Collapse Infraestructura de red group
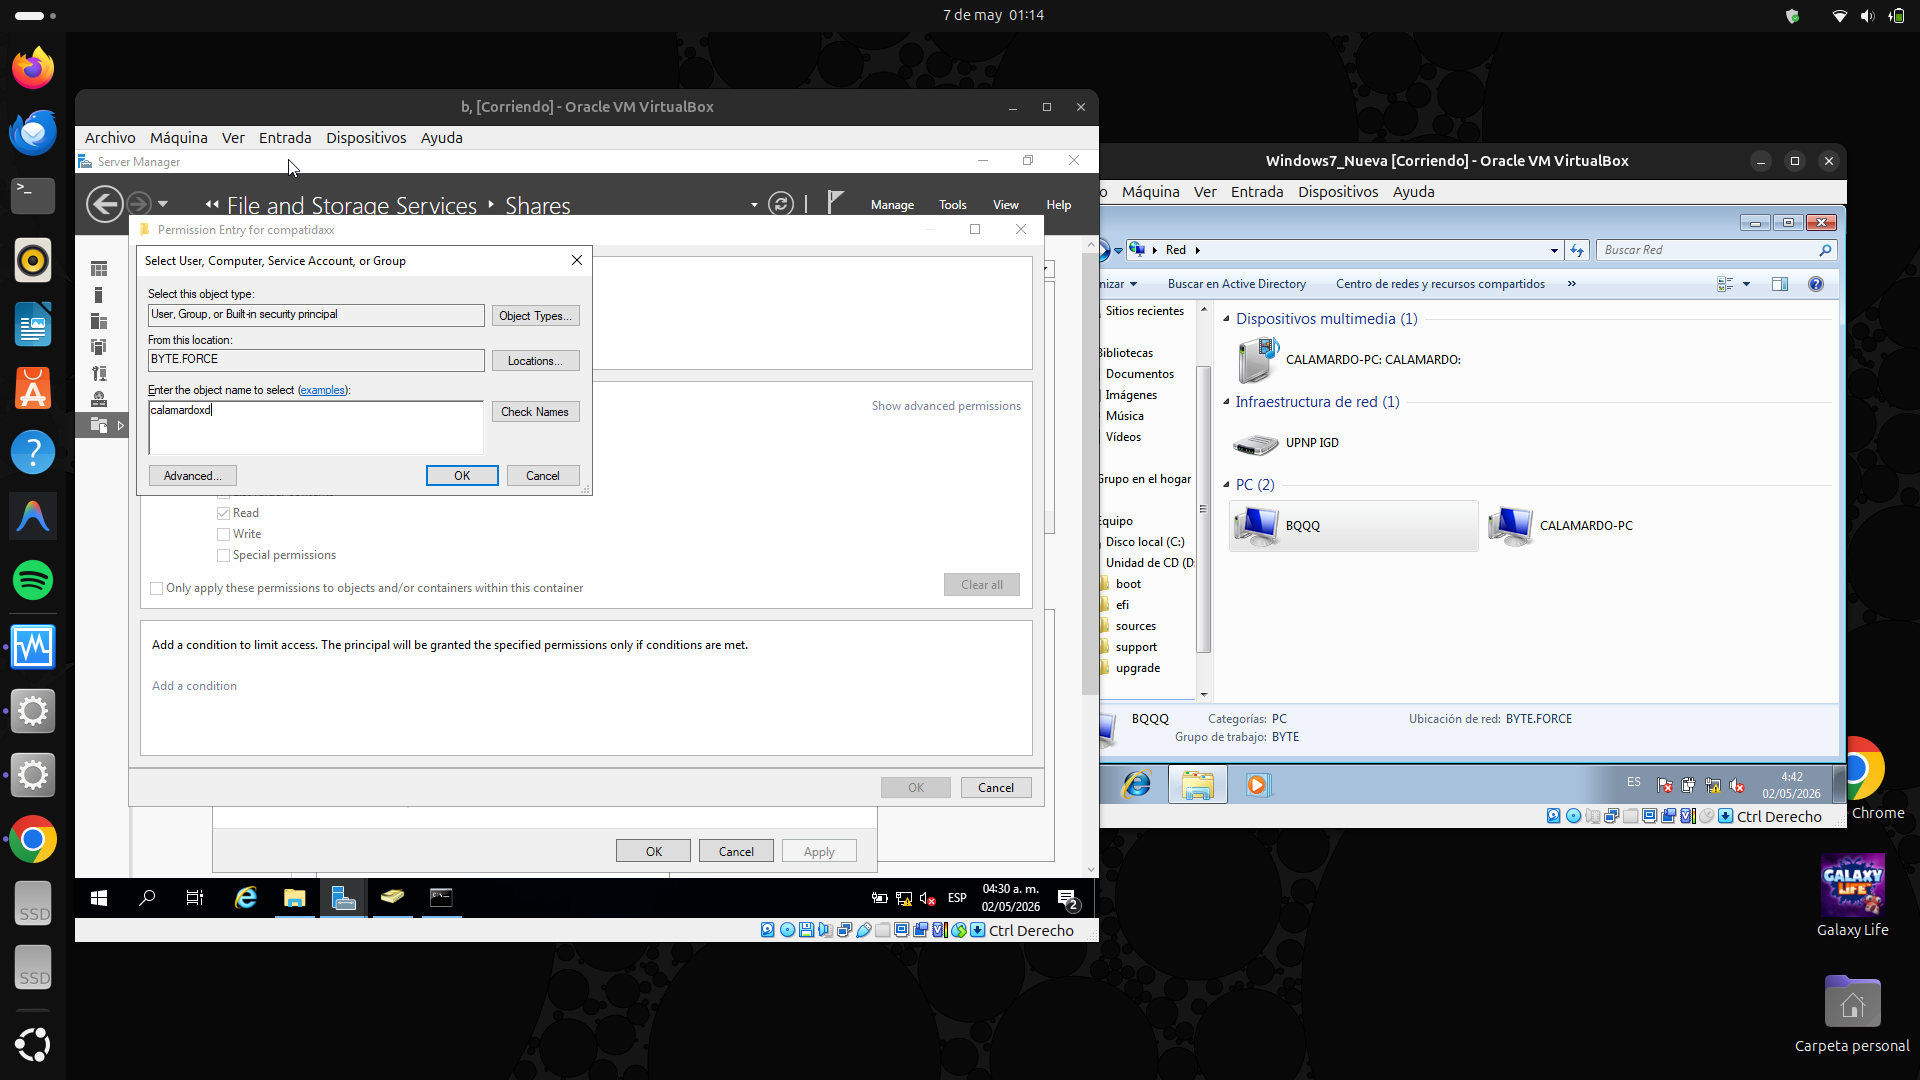1920x1080 pixels. tap(1226, 402)
